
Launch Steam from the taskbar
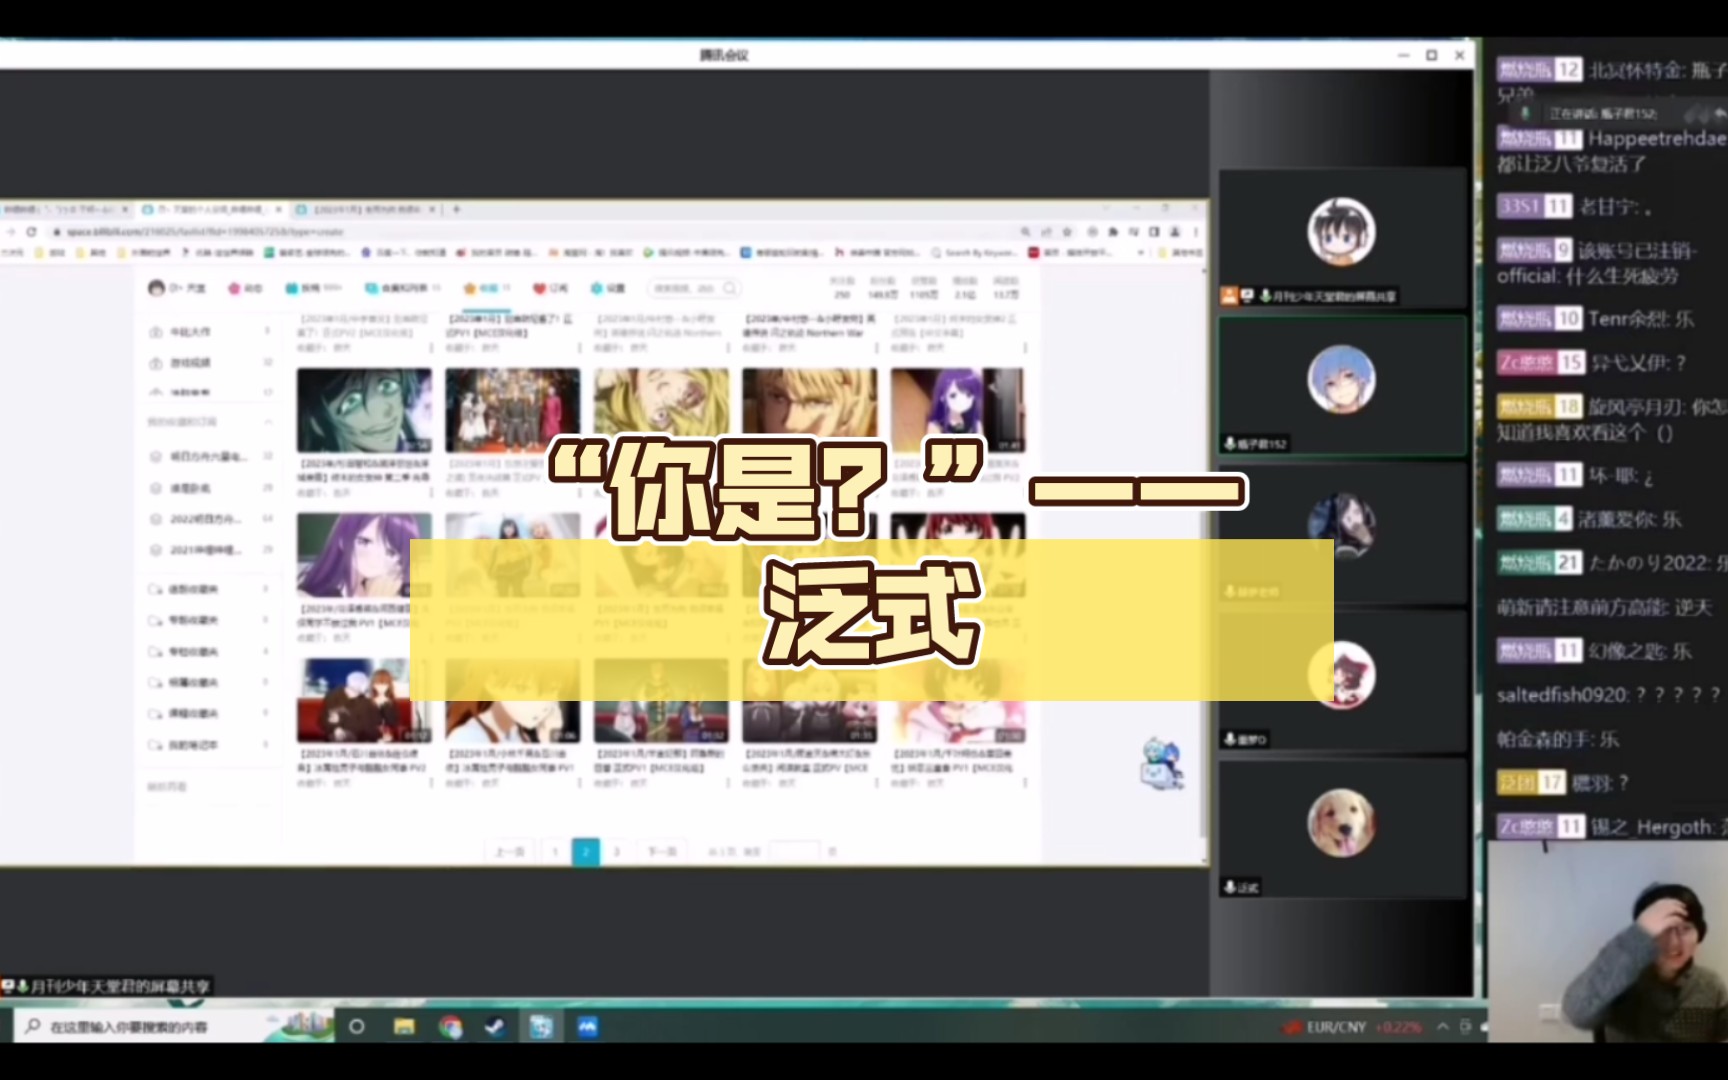pos(495,1027)
